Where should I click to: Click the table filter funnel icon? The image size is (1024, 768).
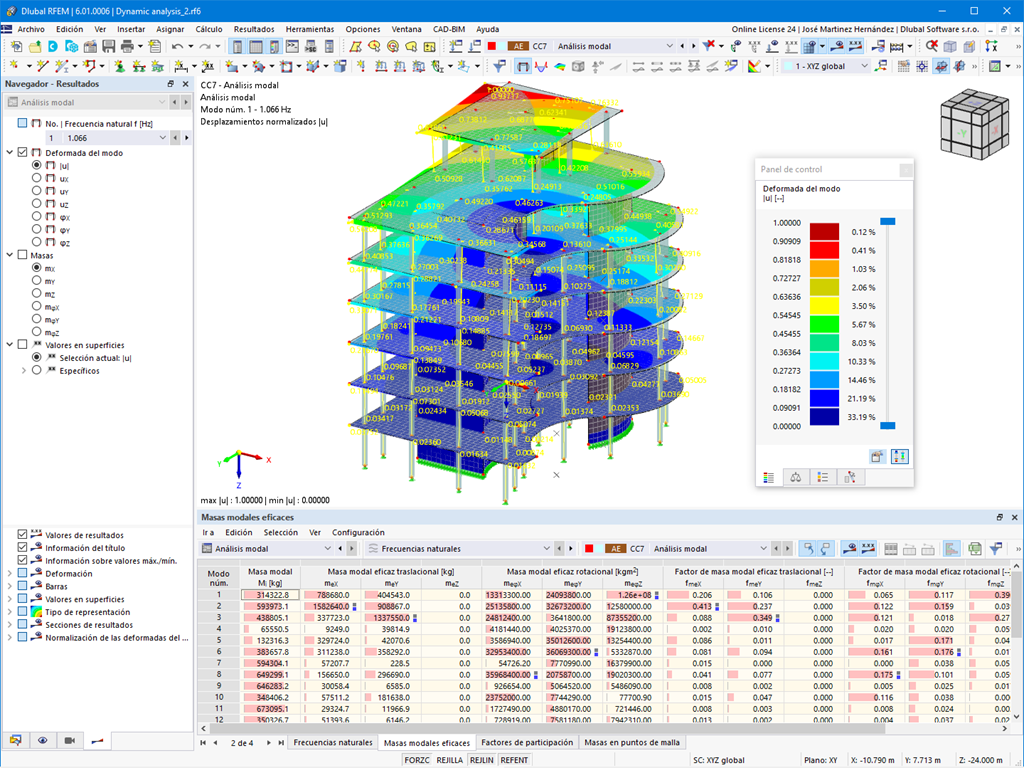pos(996,549)
